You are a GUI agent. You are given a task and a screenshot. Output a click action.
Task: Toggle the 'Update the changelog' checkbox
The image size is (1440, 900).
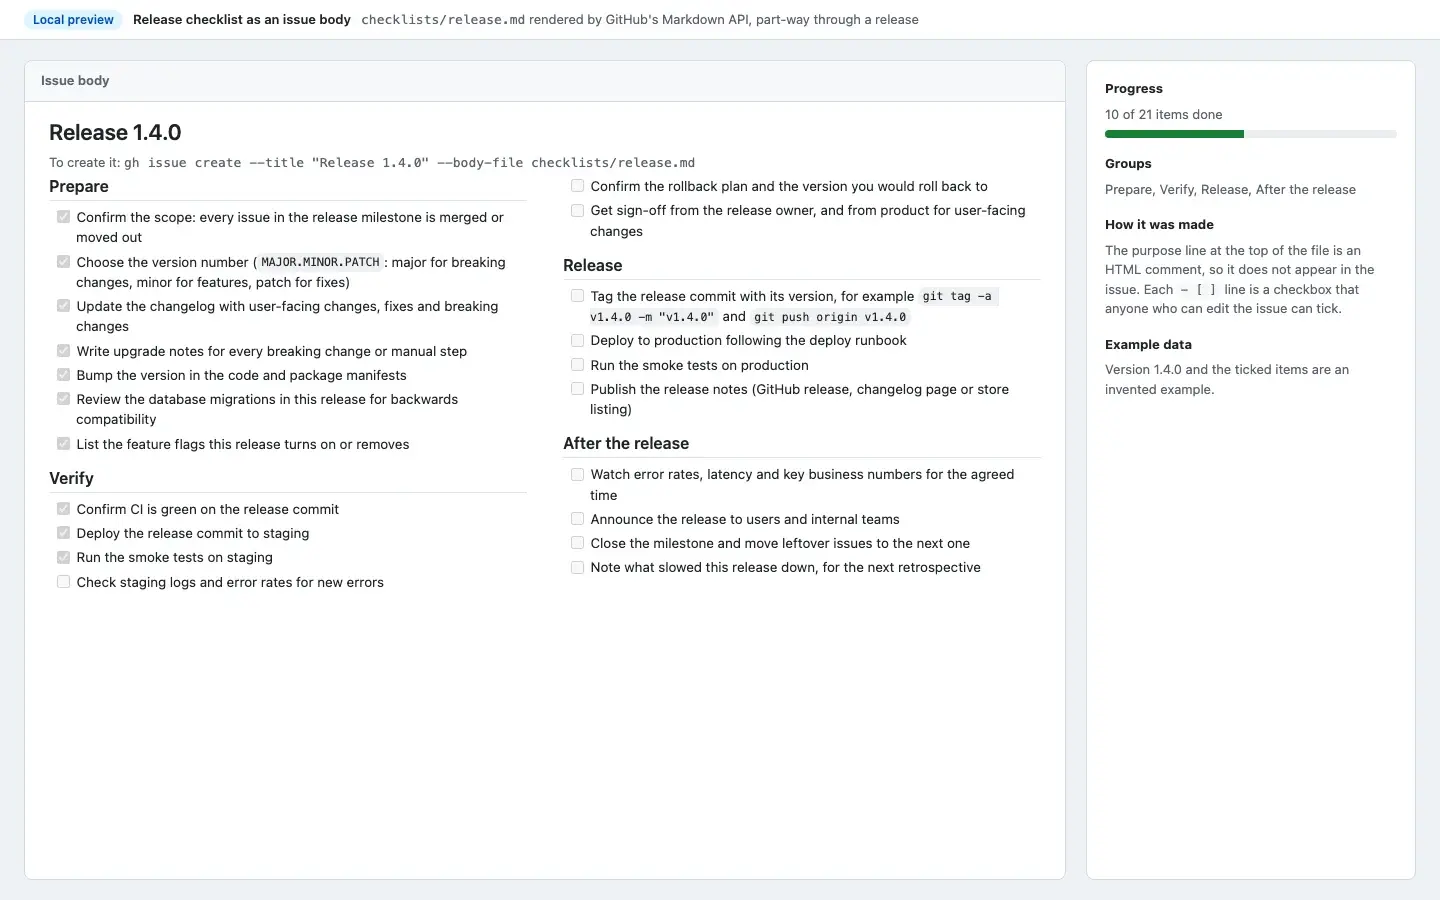point(63,305)
